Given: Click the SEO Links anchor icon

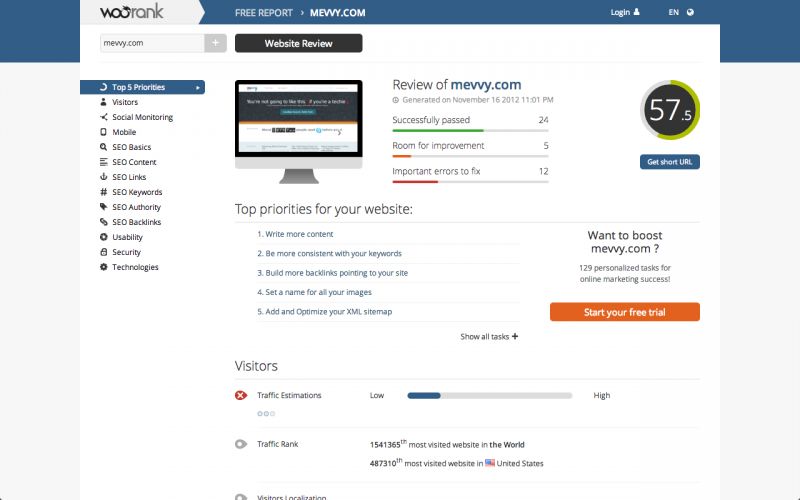Looking at the screenshot, I should (x=104, y=177).
